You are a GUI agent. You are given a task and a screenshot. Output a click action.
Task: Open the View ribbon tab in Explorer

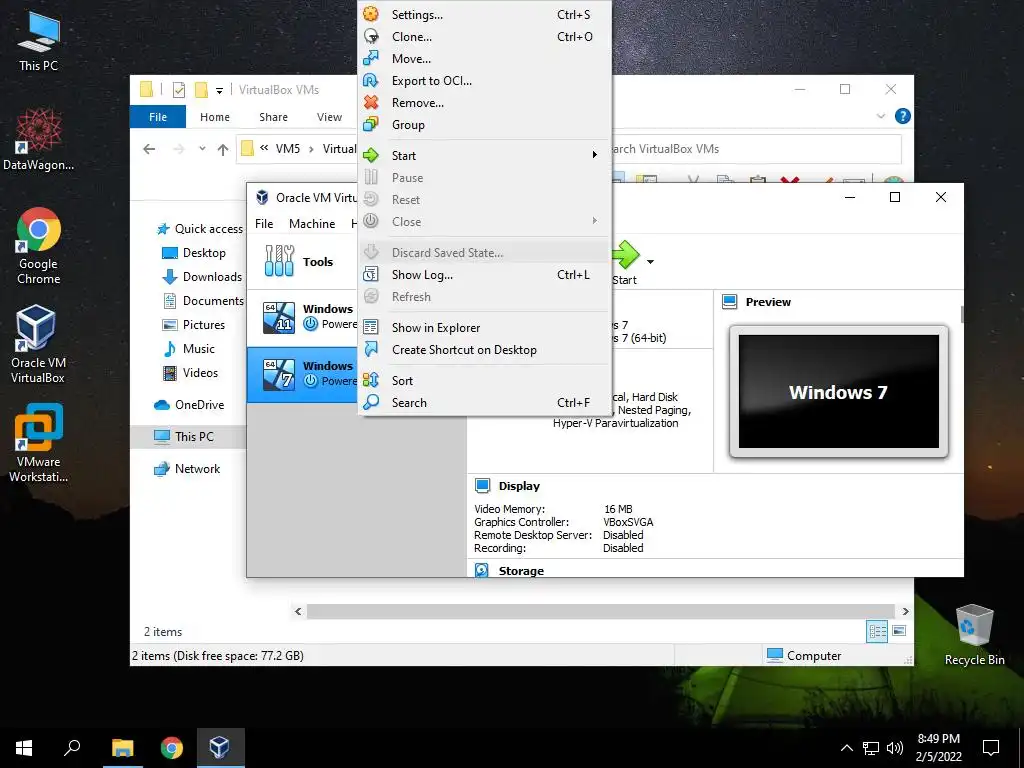click(329, 117)
